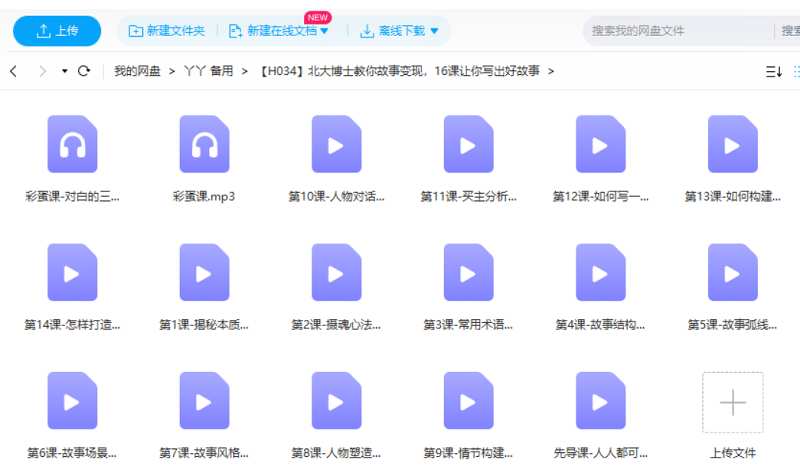The height and width of the screenshot is (473, 800).
Task: Select the 第5课-故事弧线 video icon
Action: pos(732,272)
